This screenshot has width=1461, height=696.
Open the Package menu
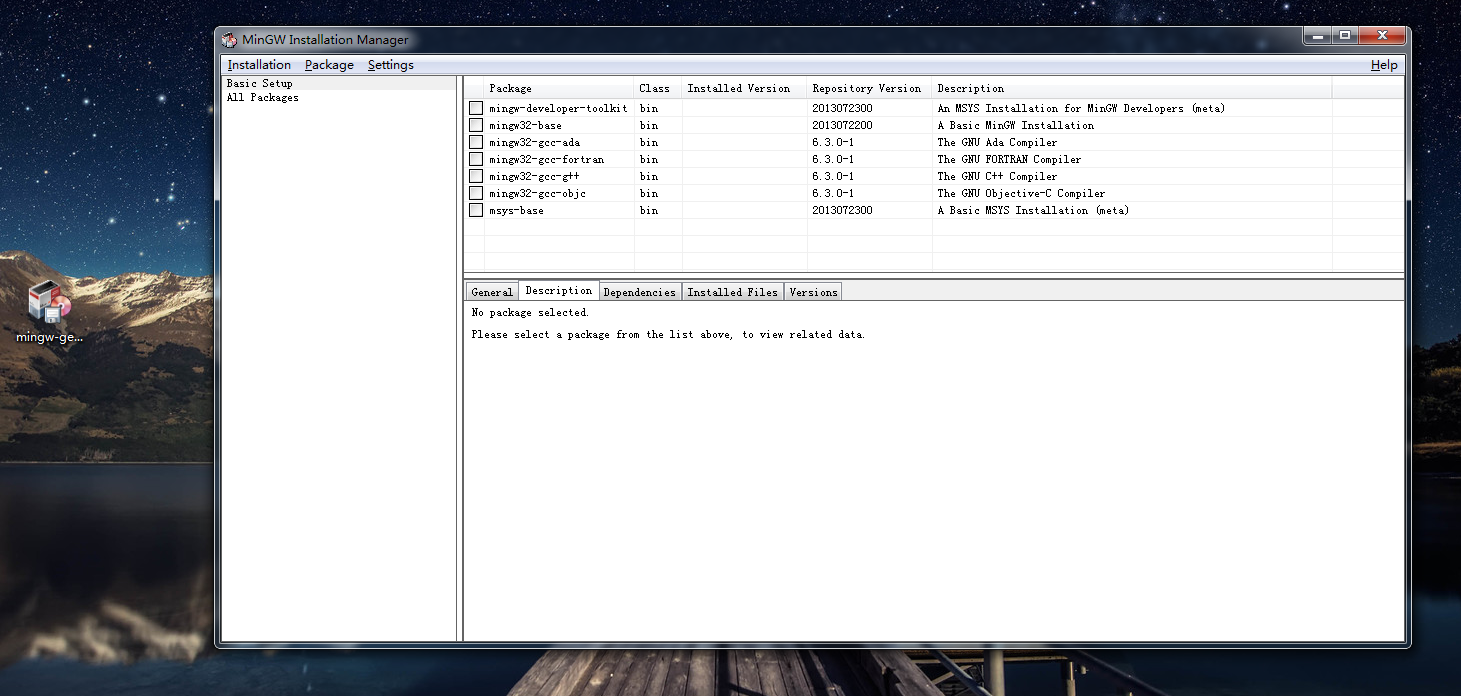coord(329,65)
